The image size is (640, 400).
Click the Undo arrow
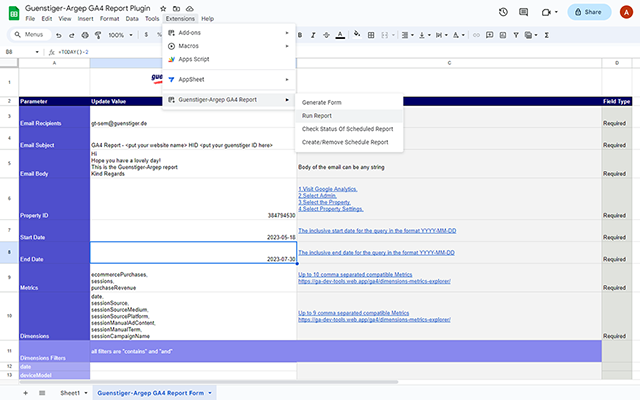59,35
